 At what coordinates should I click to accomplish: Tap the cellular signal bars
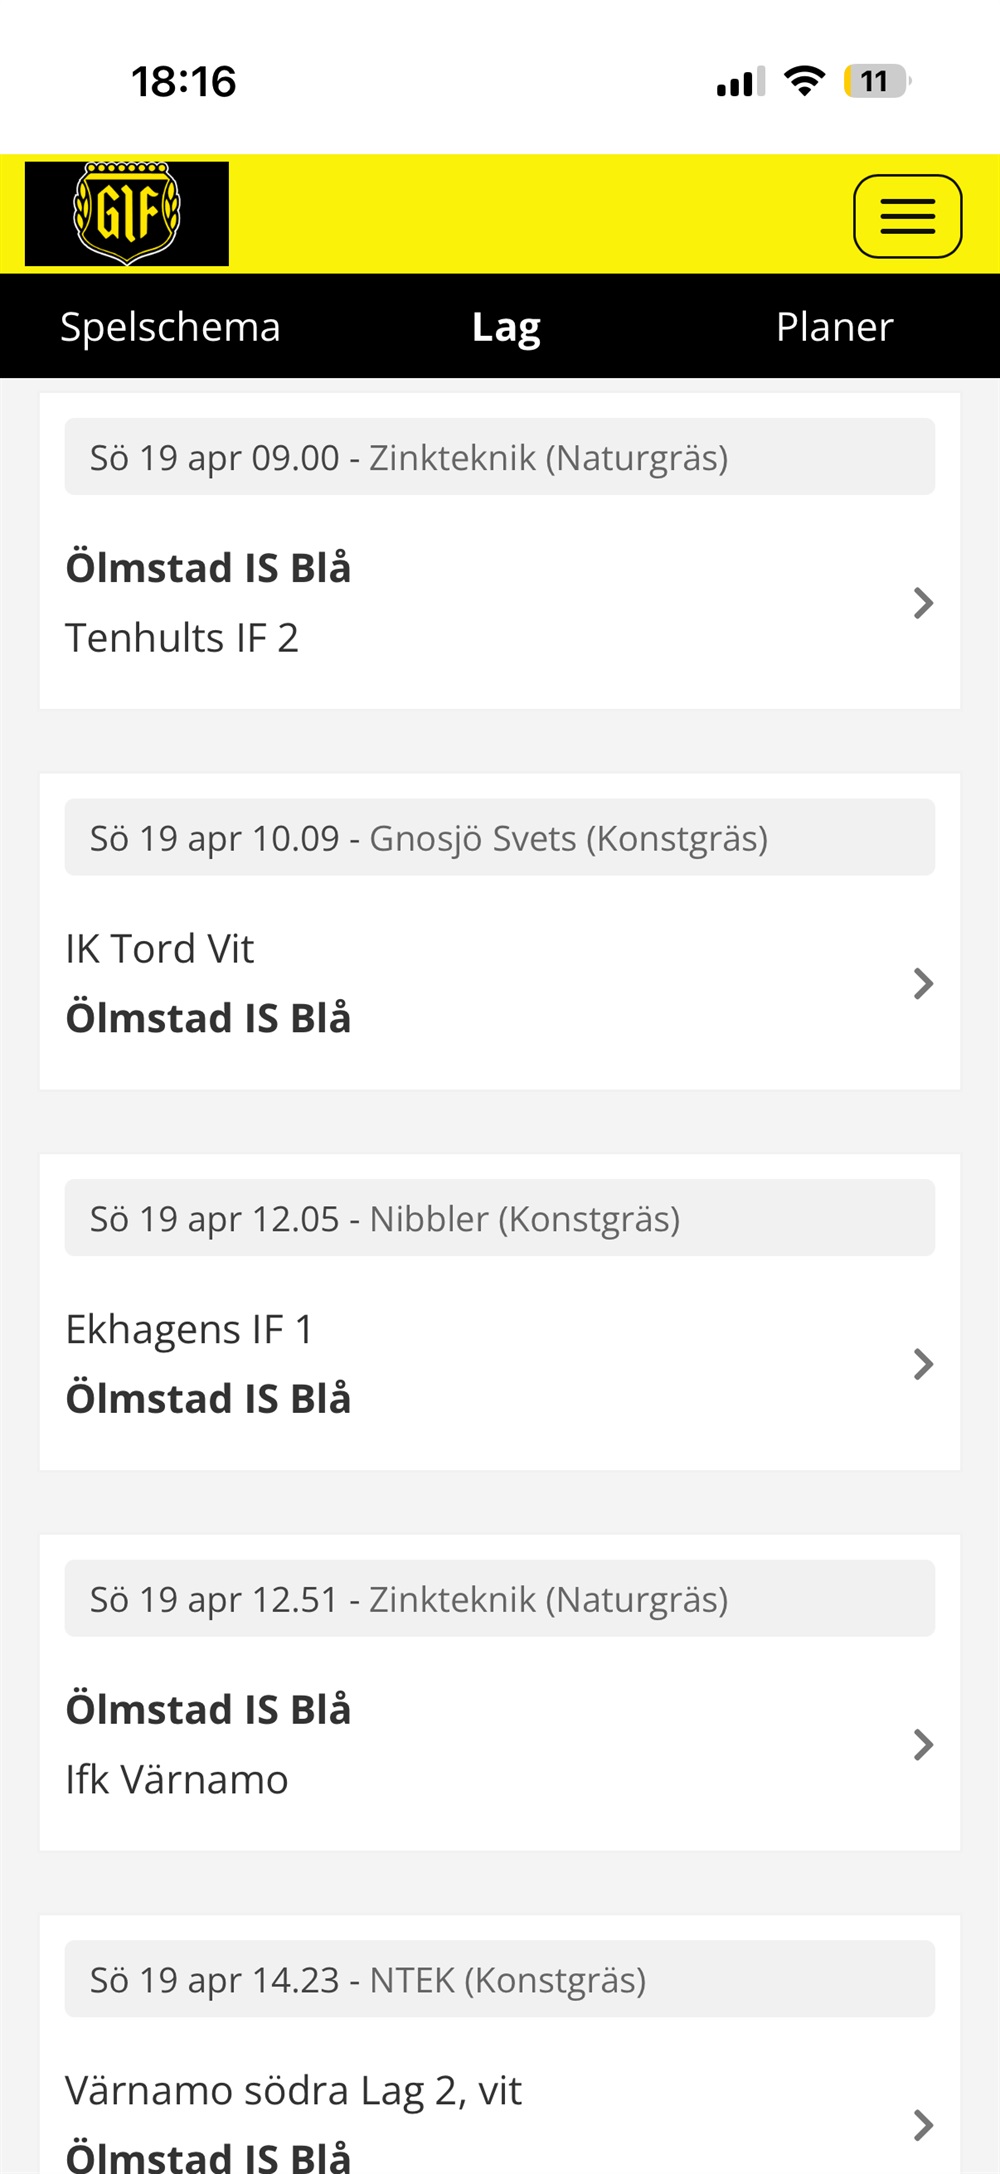click(740, 82)
